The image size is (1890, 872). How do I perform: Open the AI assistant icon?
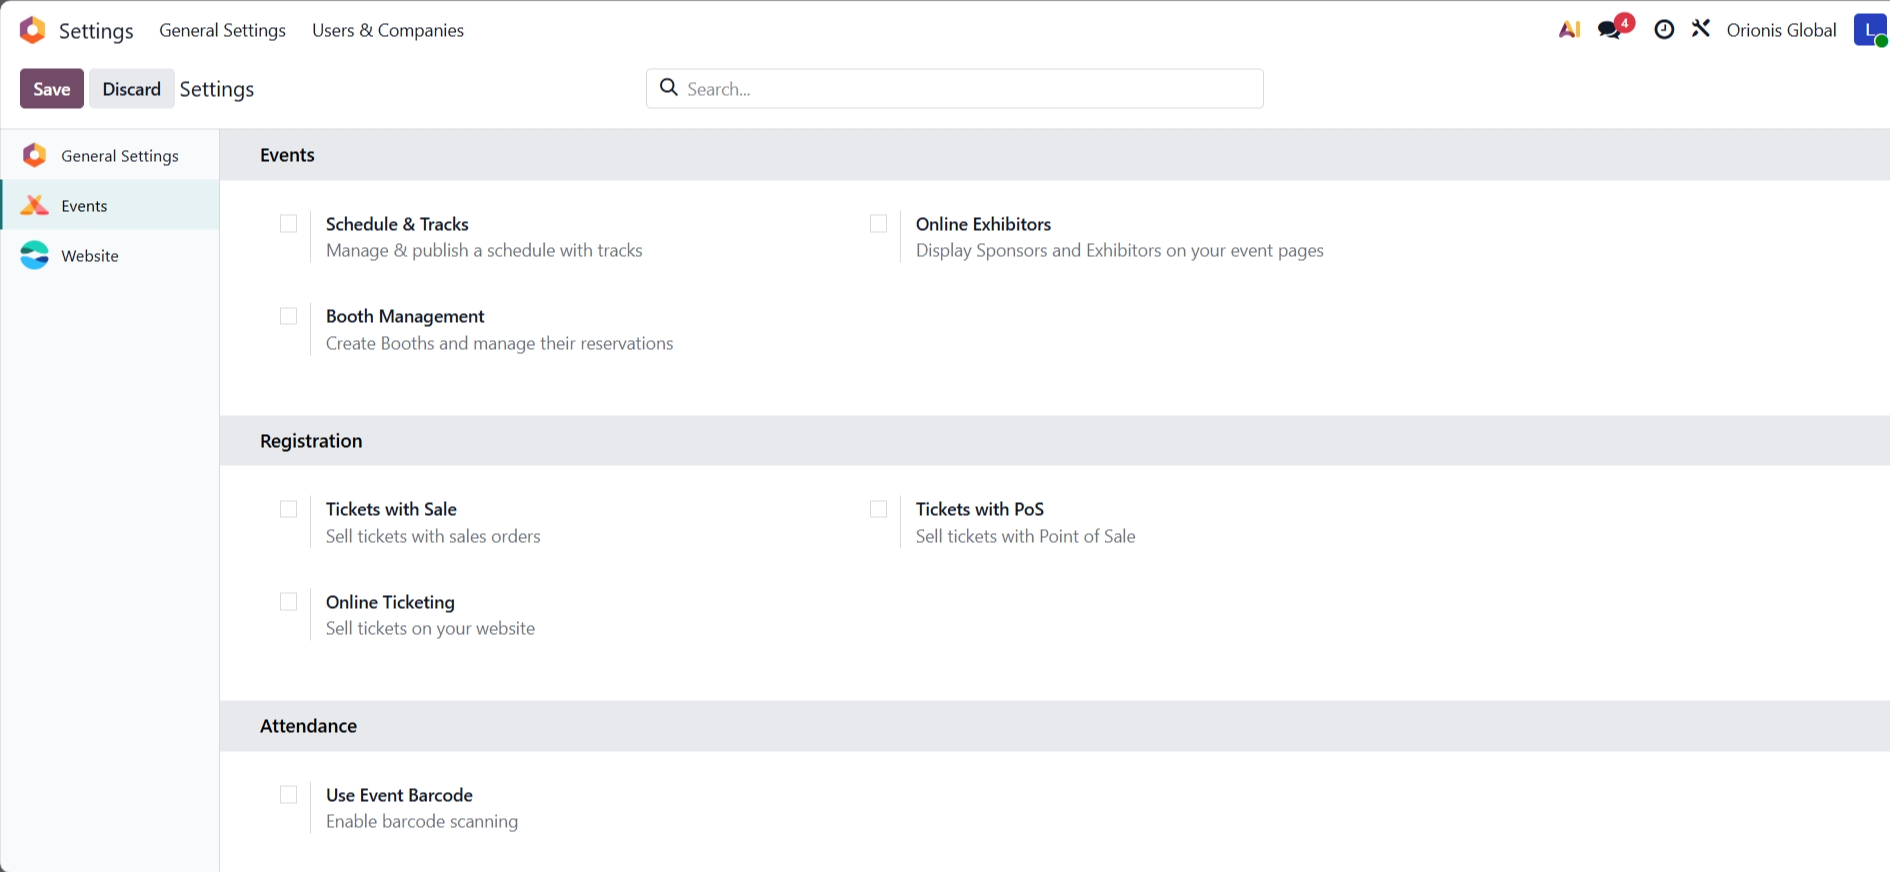1569,30
